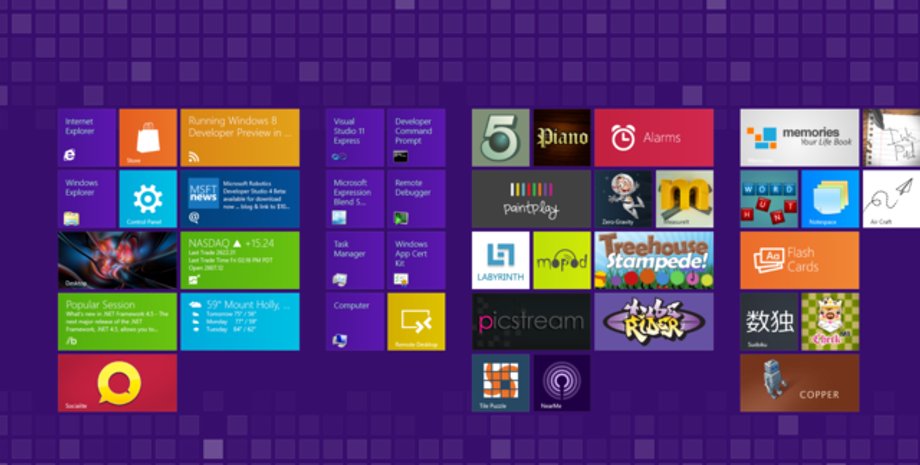Launch the Piano app tile

click(561, 138)
